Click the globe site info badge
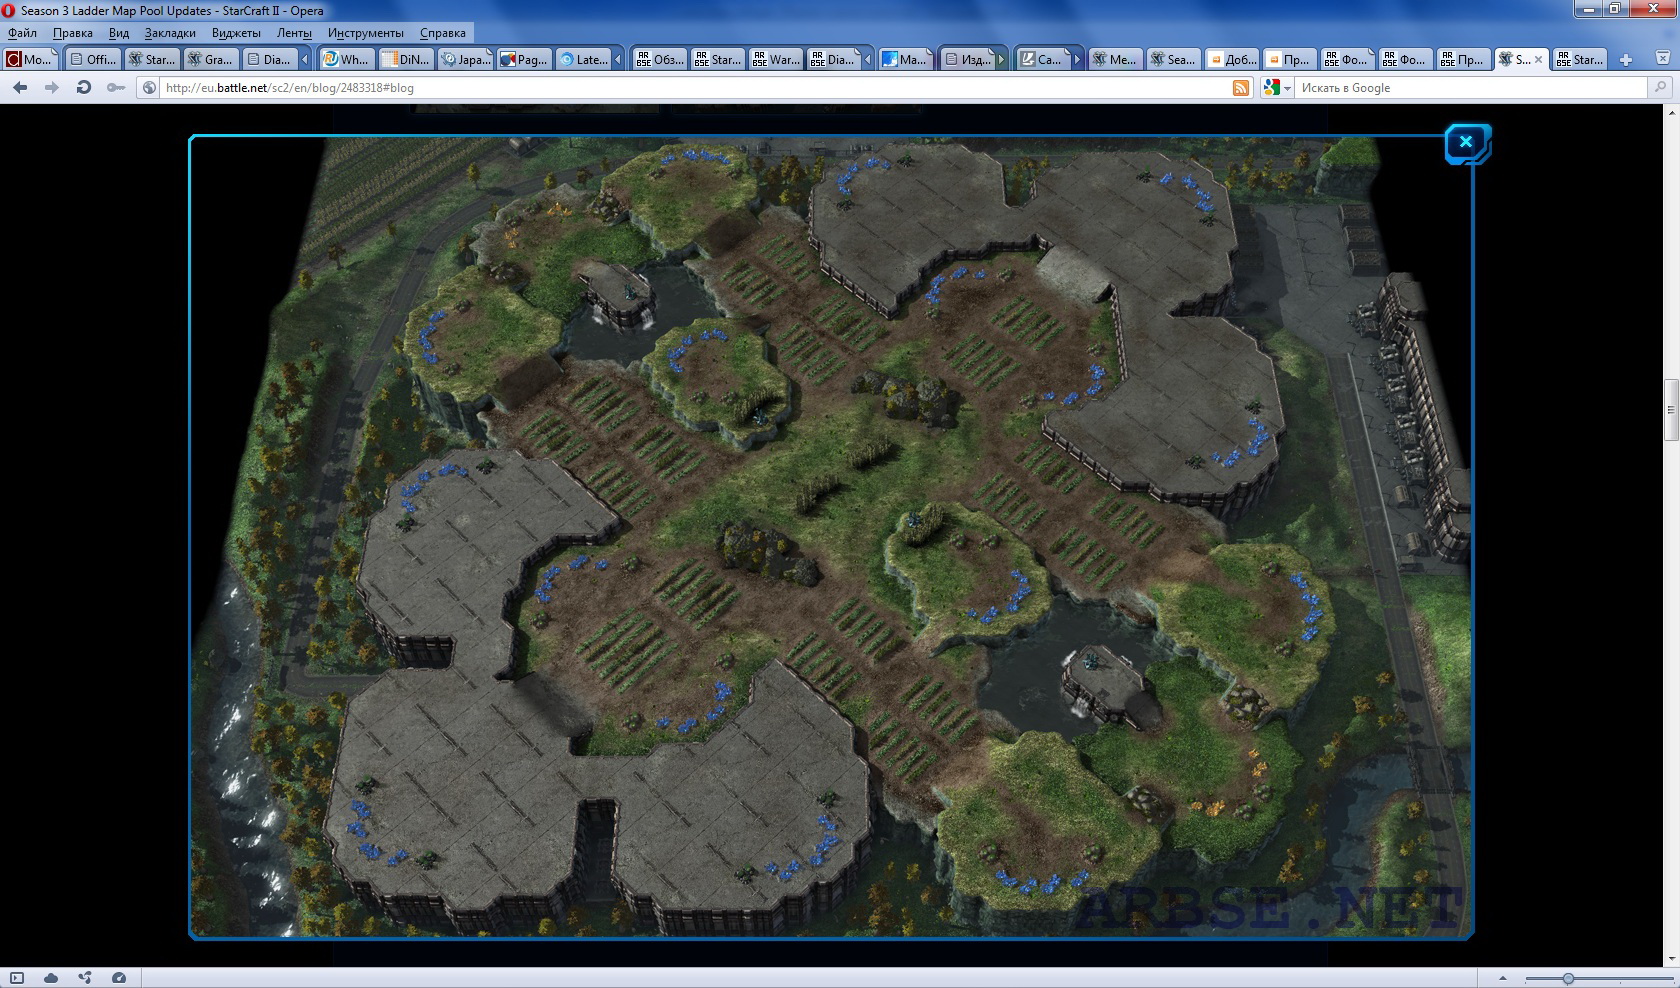Screen dimensions: 1680x988 pos(150,88)
